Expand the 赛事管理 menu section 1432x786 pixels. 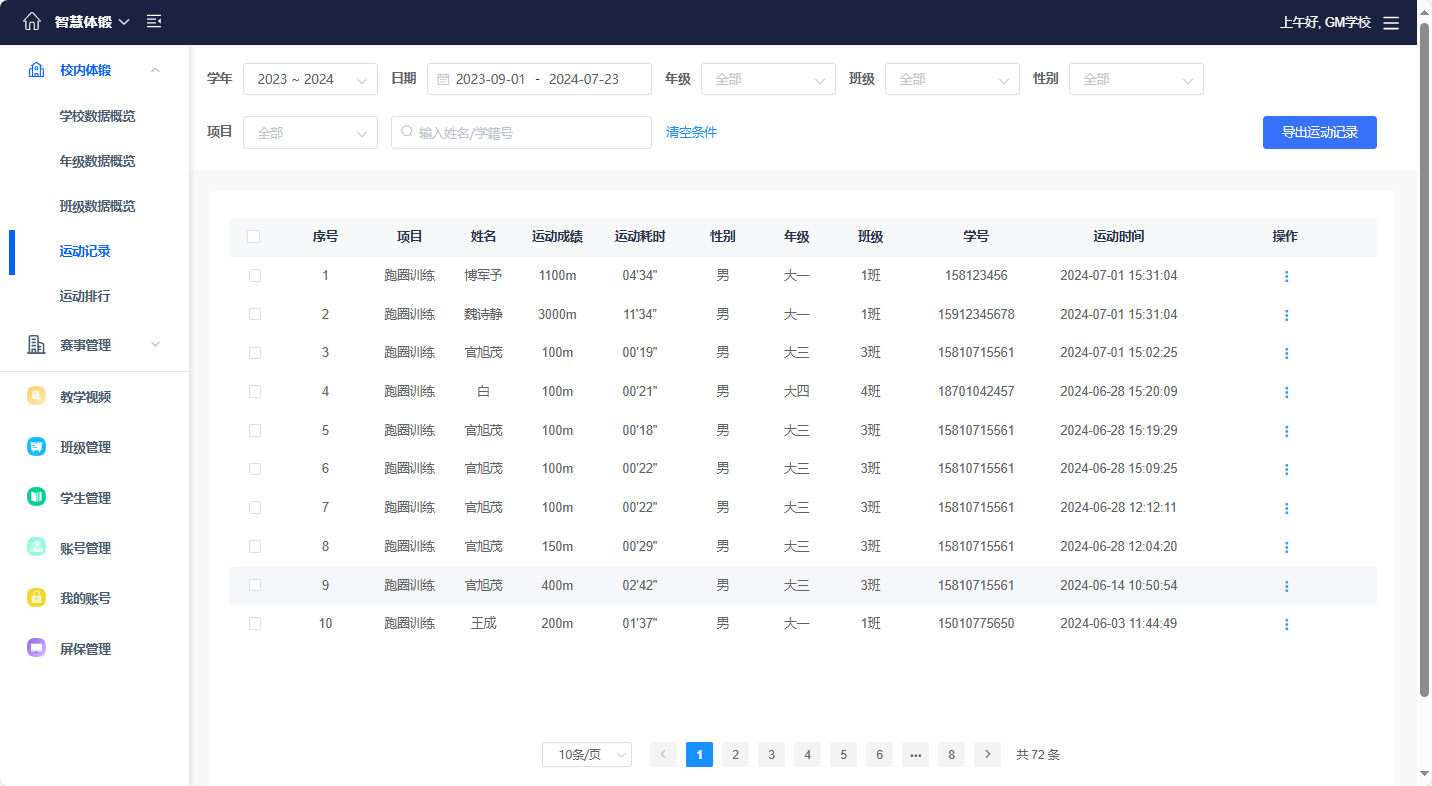point(155,345)
